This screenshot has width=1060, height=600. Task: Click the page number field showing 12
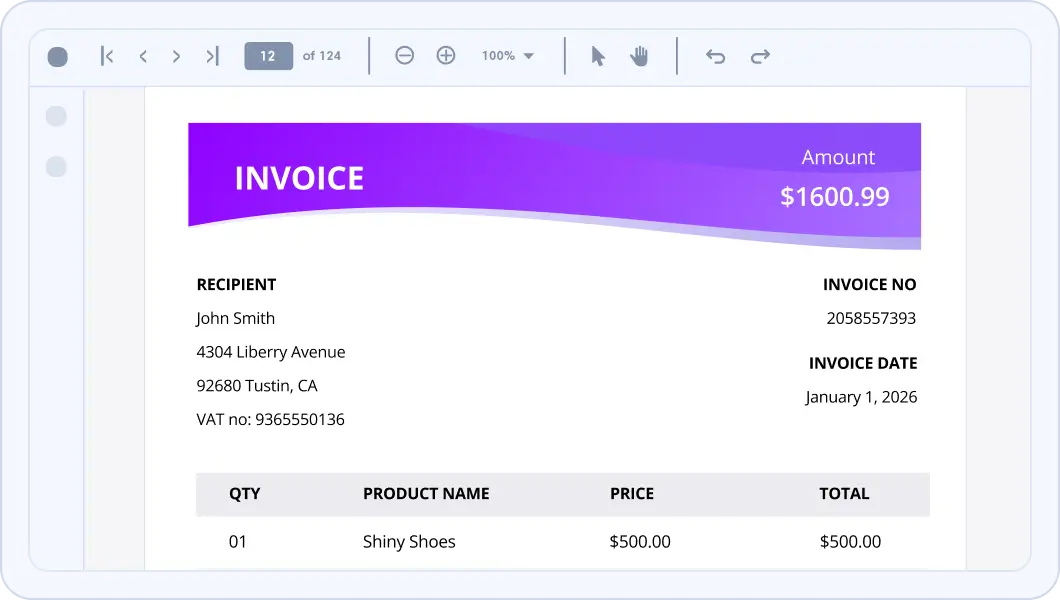pos(268,56)
